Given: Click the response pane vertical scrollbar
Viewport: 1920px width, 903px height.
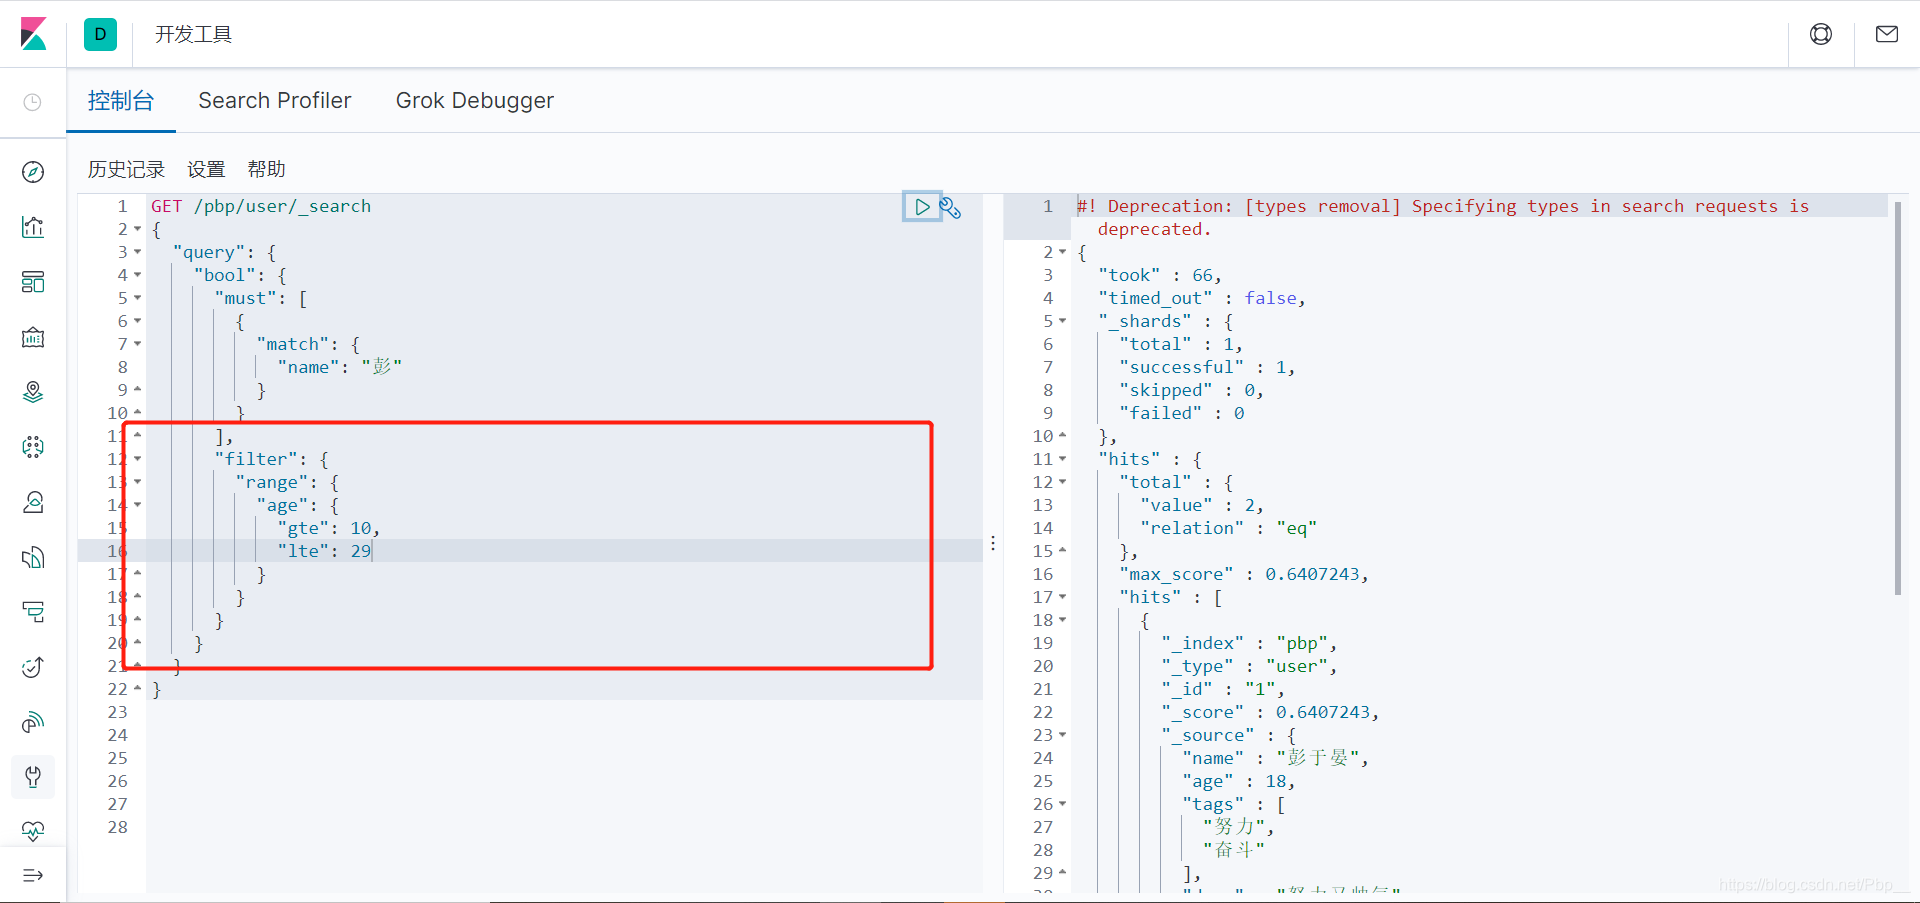Looking at the screenshot, I should pos(1898,398).
